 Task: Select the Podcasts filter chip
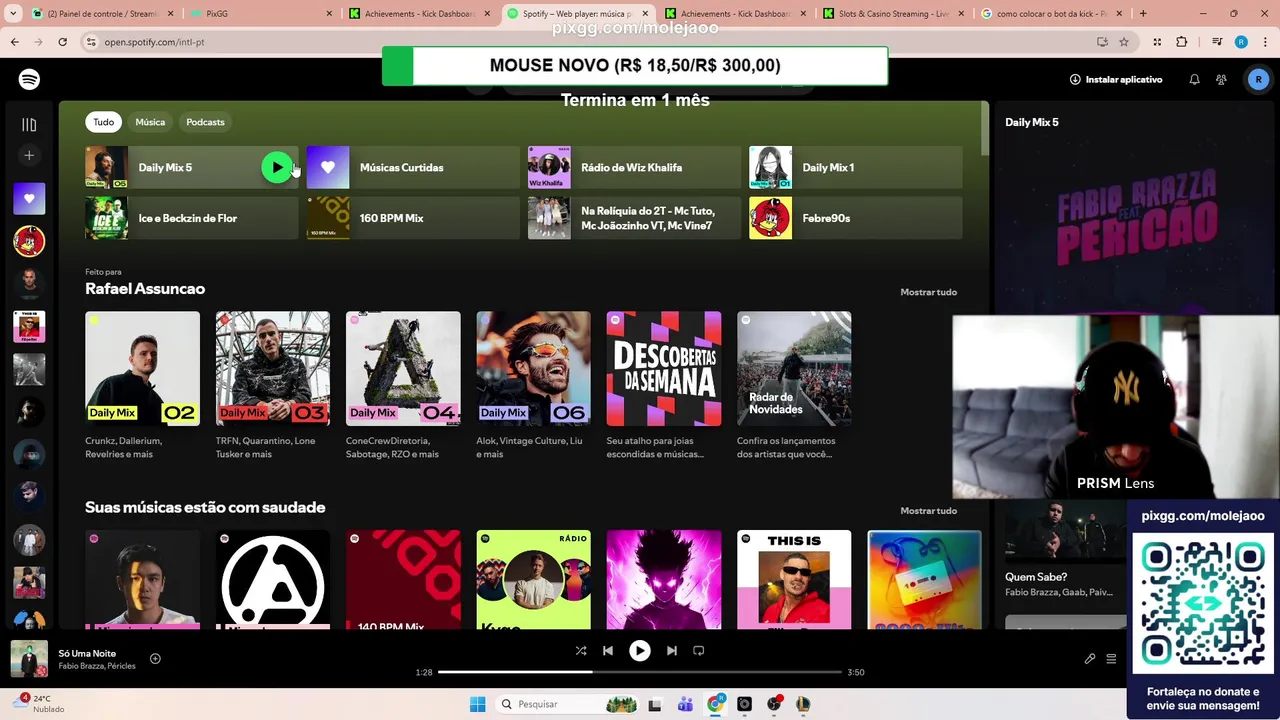205,122
